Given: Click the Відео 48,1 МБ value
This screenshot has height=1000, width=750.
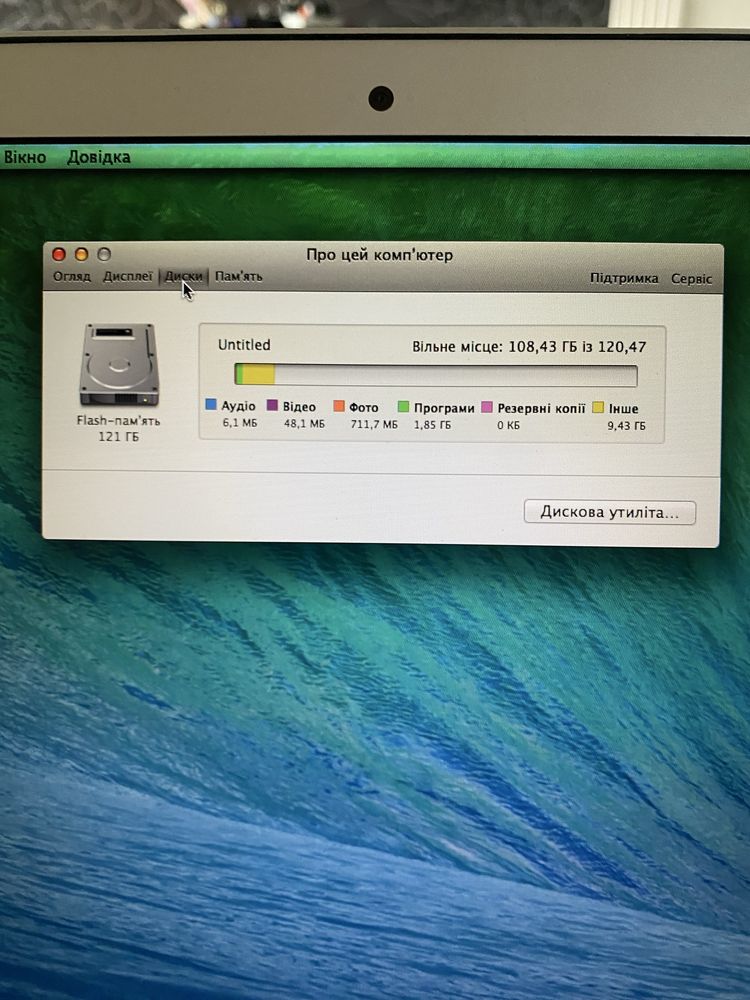Looking at the screenshot, I should (x=304, y=423).
